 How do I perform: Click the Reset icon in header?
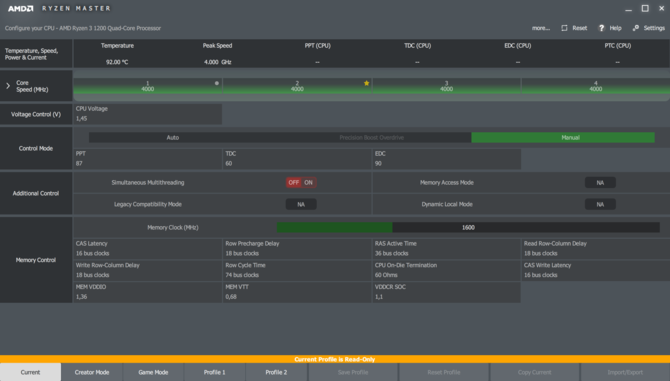click(564, 28)
